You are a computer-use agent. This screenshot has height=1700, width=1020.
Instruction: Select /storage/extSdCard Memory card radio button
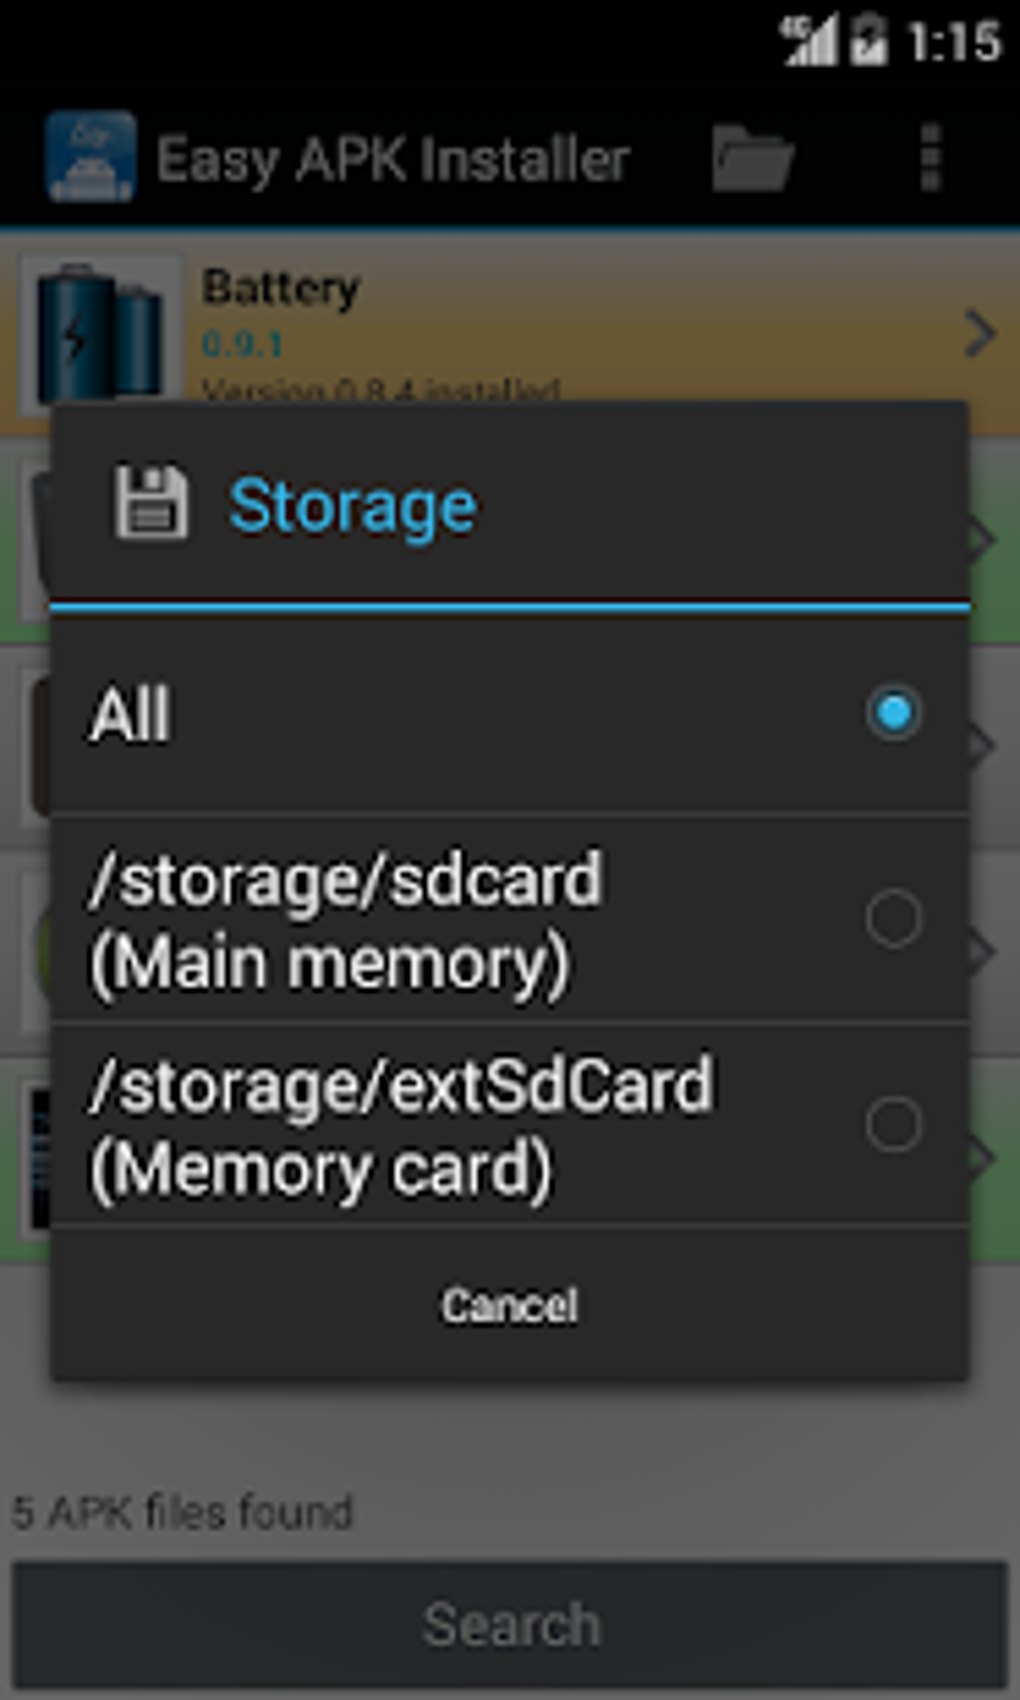[893, 1124]
